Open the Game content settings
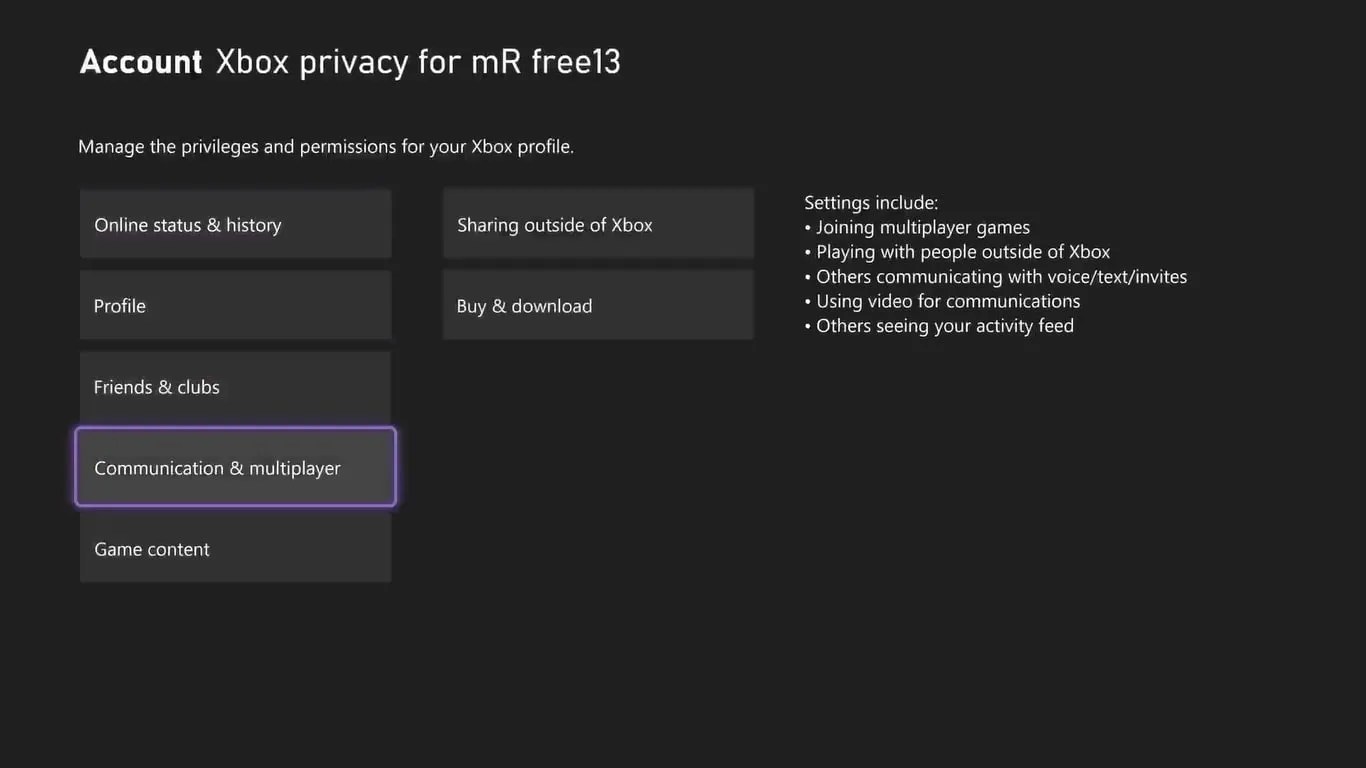 (235, 548)
